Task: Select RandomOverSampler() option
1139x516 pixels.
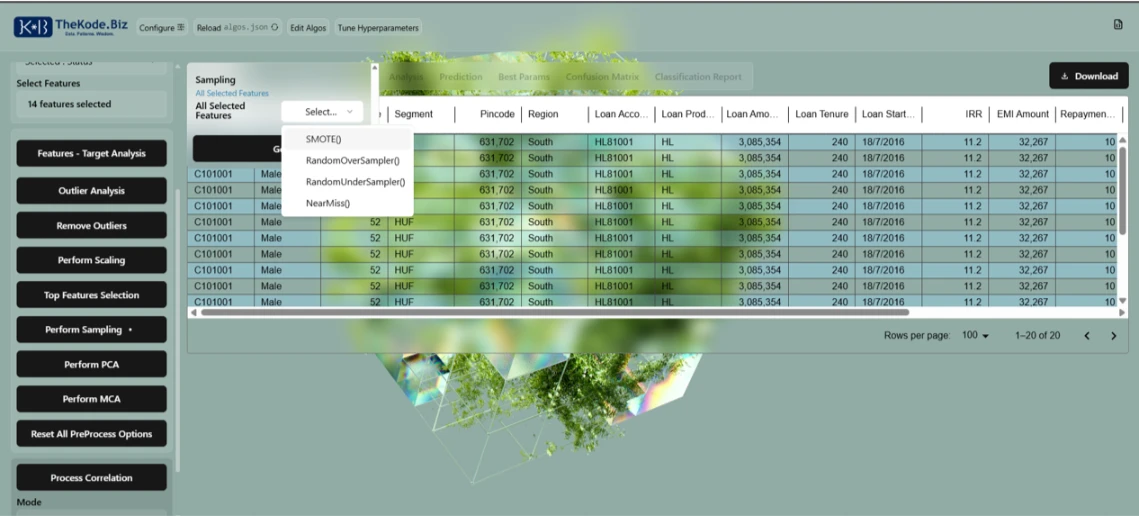Action: point(352,161)
